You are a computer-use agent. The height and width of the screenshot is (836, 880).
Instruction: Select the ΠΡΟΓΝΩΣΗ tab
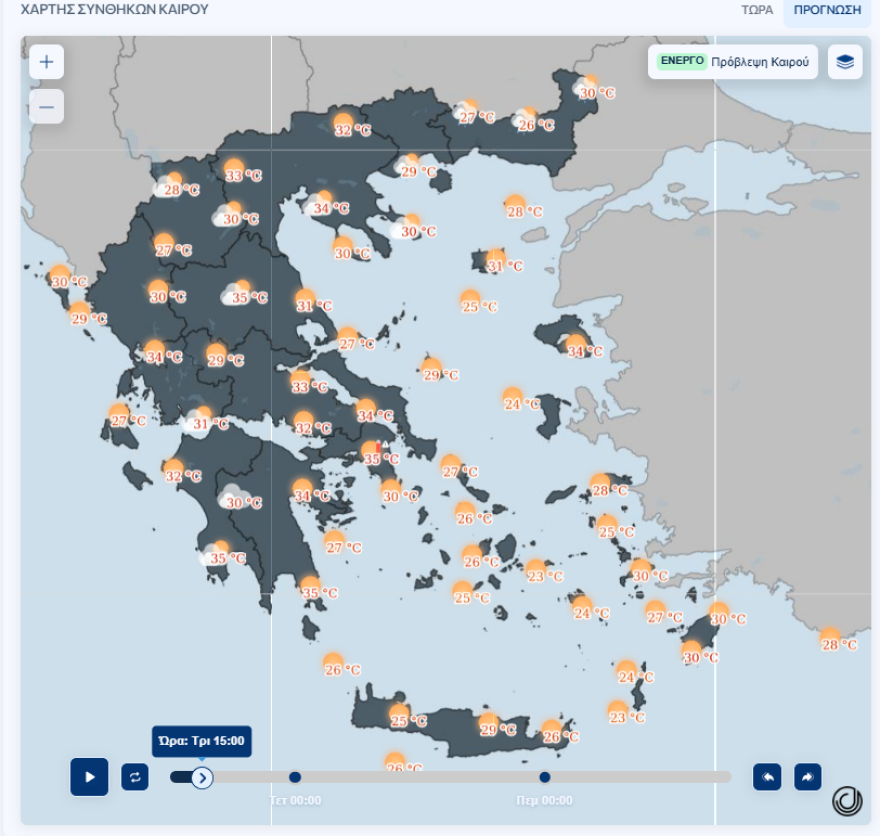[x=827, y=10]
